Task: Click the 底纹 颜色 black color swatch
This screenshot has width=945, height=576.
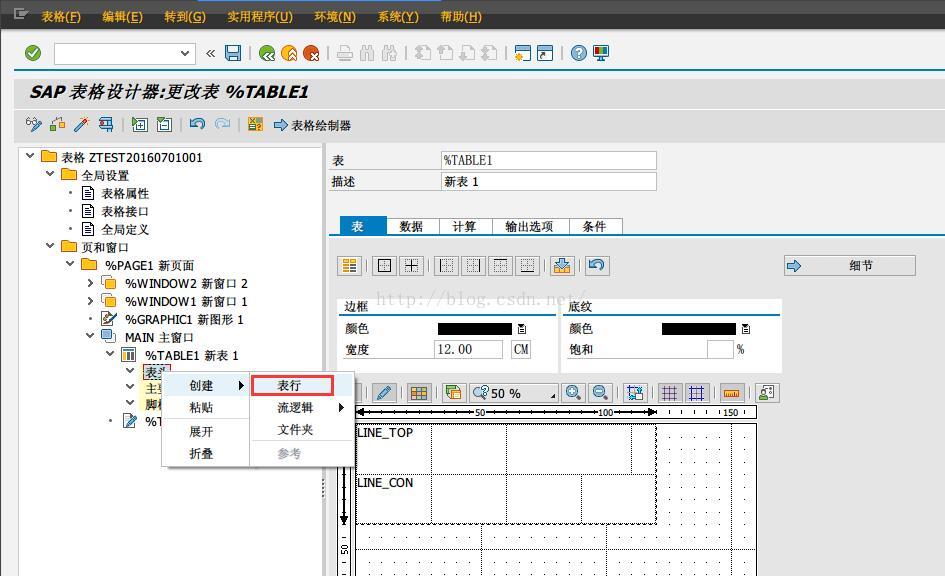Action: [699, 329]
